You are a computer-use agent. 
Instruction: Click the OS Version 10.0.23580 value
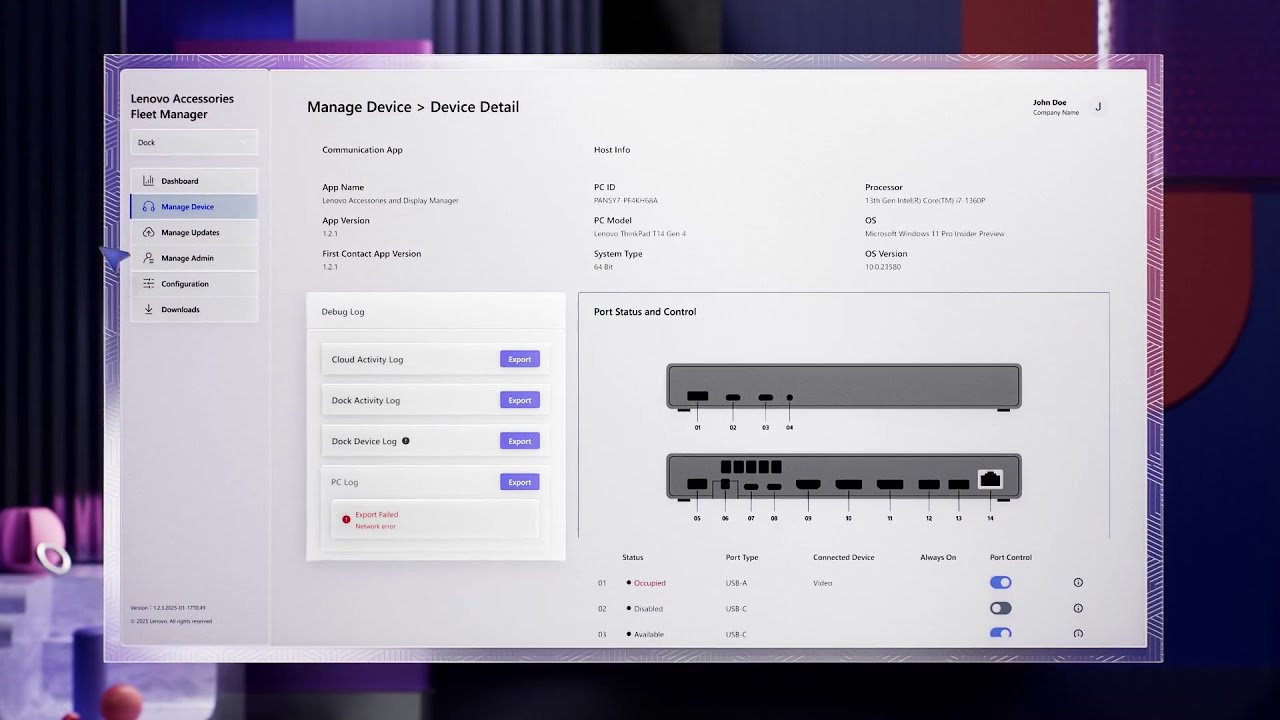click(883, 267)
